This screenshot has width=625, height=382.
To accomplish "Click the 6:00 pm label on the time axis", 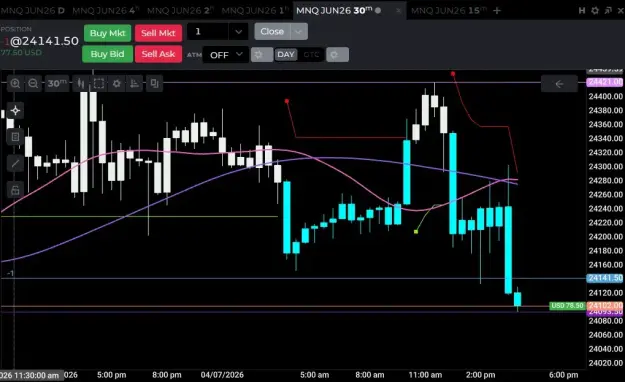I will (x=563, y=375).
